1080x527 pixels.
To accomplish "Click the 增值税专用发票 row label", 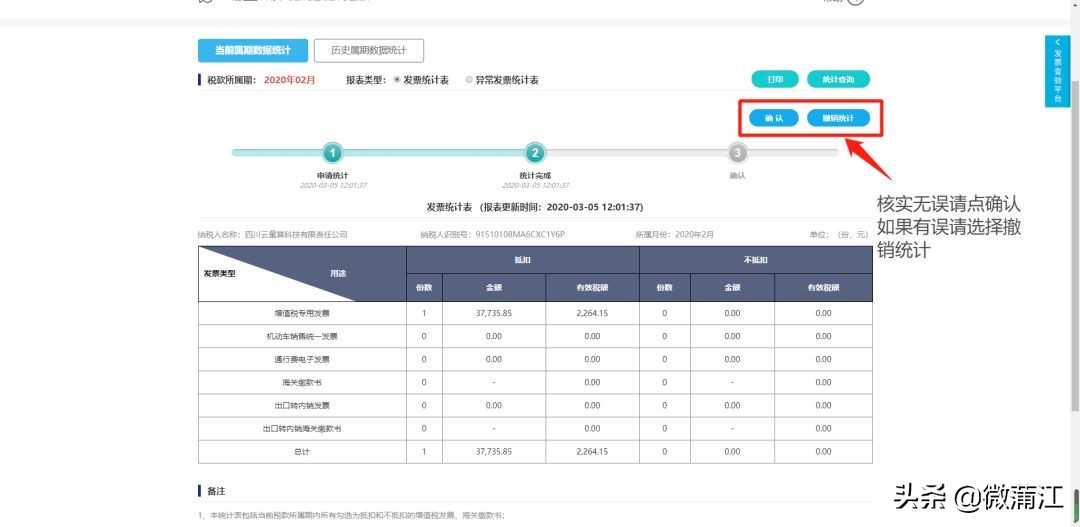I will [x=302, y=313].
